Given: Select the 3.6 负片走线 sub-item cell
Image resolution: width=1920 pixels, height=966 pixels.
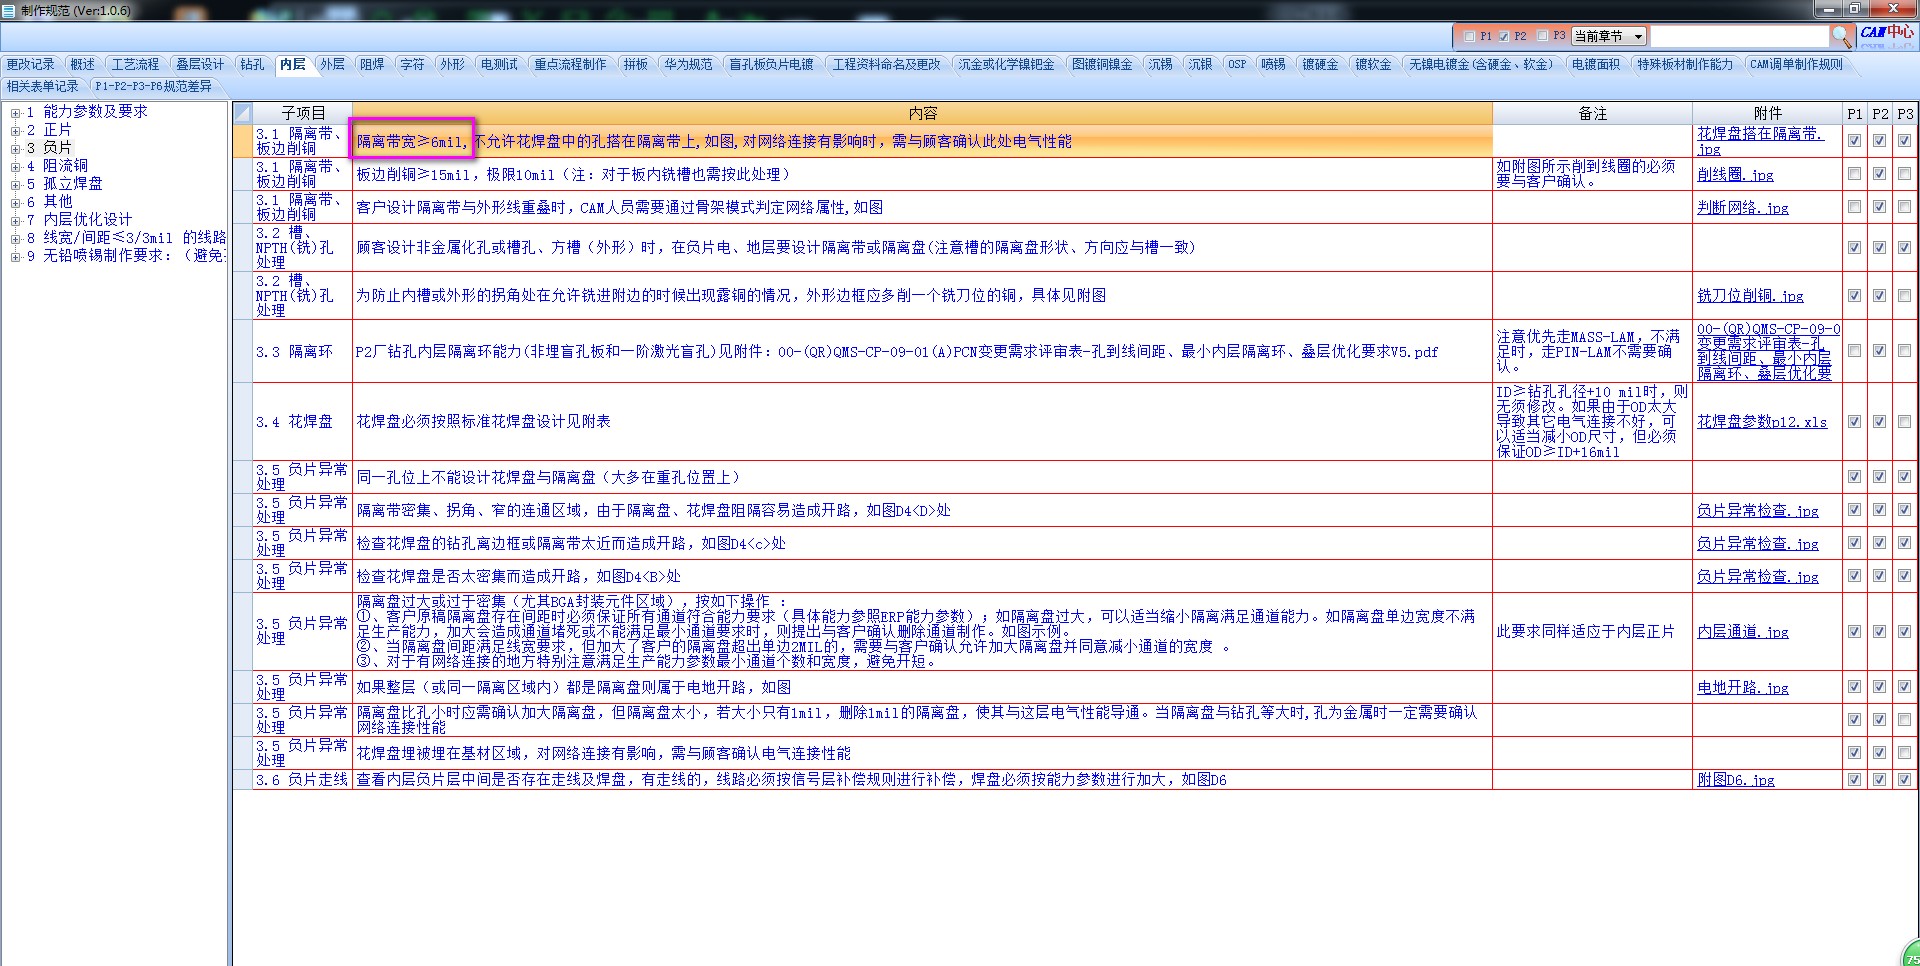Looking at the screenshot, I should [303, 780].
